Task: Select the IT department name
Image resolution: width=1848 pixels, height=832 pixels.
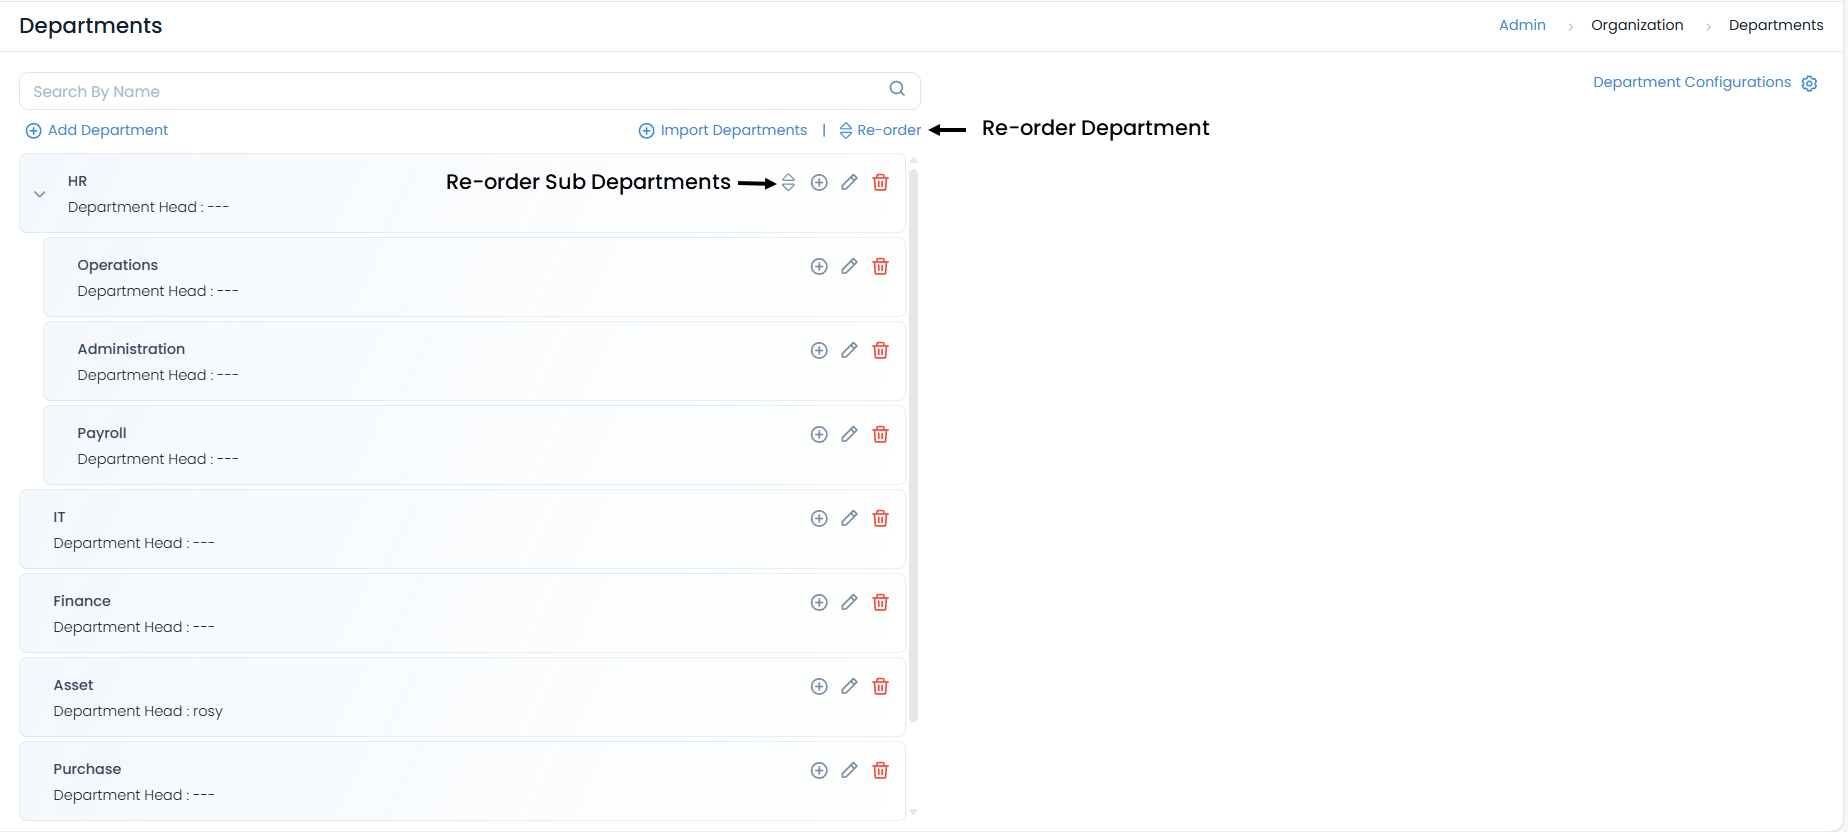Action: click(59, 517)
